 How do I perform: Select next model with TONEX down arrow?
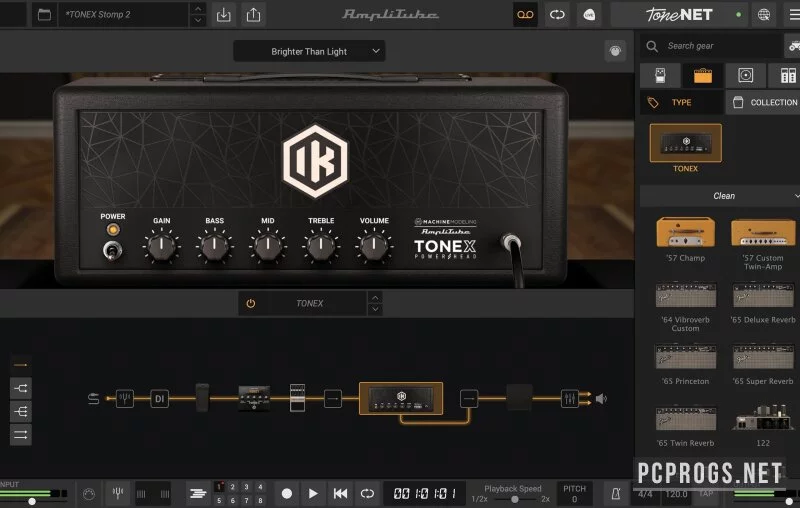pyautogui.click(x=375, y=309)
